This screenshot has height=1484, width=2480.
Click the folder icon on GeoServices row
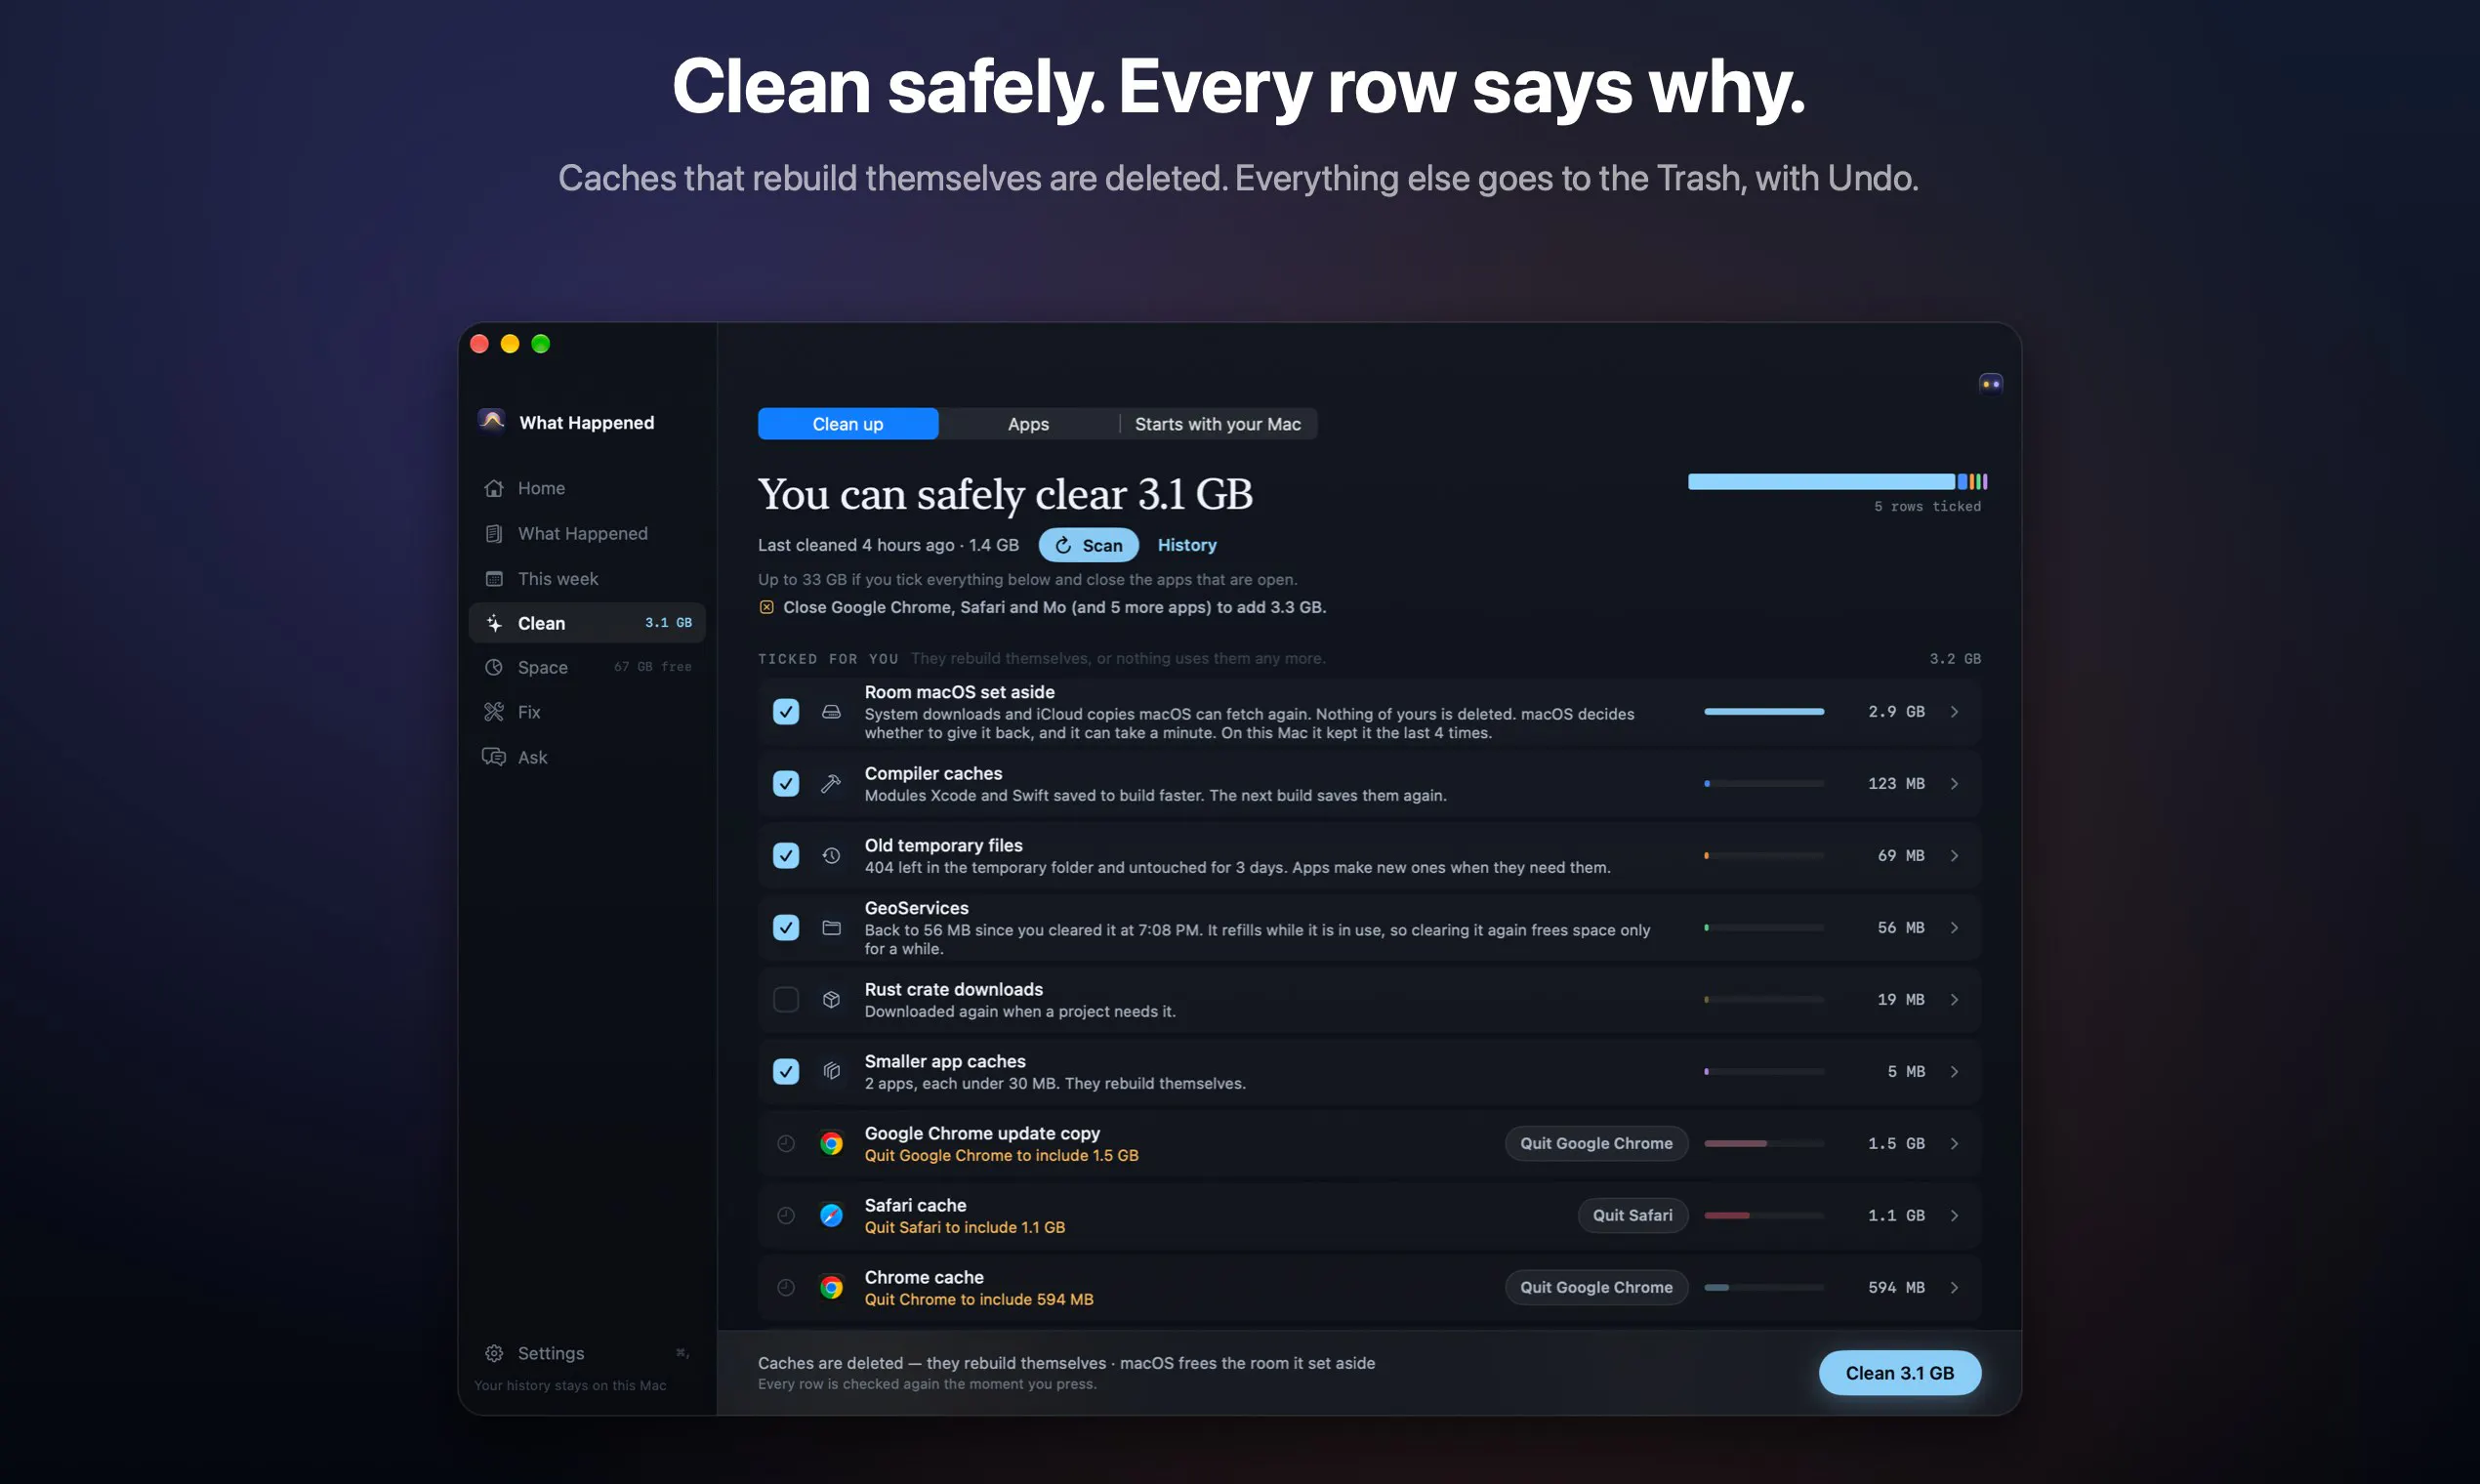pos(831,927)
